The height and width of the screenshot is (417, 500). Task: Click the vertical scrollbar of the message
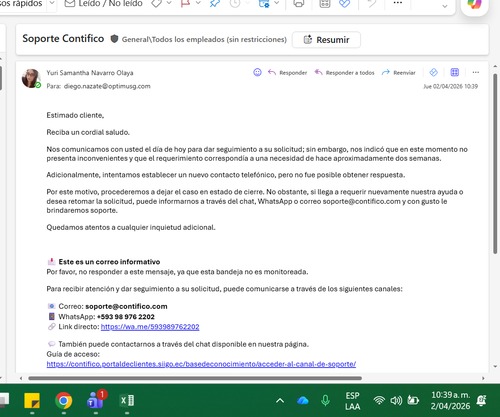click(x=495, y=163)
